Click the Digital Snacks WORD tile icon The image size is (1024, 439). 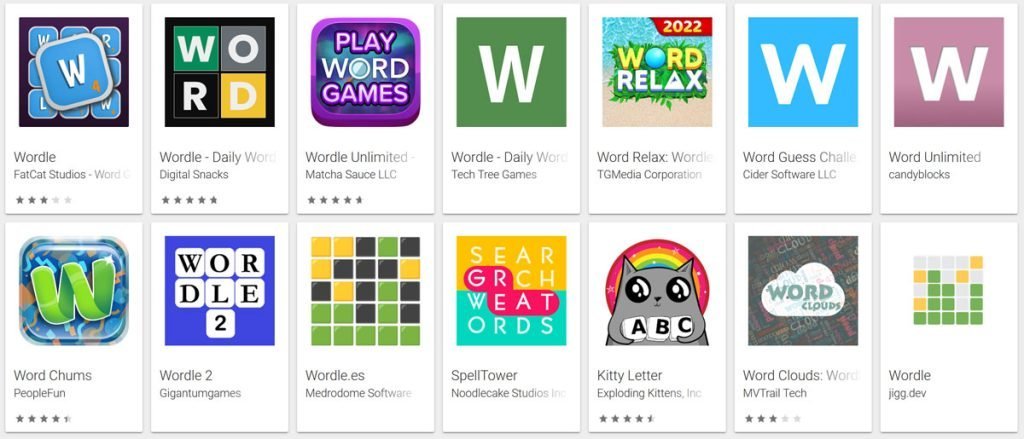pyautogui.click(x=219, y=72)
